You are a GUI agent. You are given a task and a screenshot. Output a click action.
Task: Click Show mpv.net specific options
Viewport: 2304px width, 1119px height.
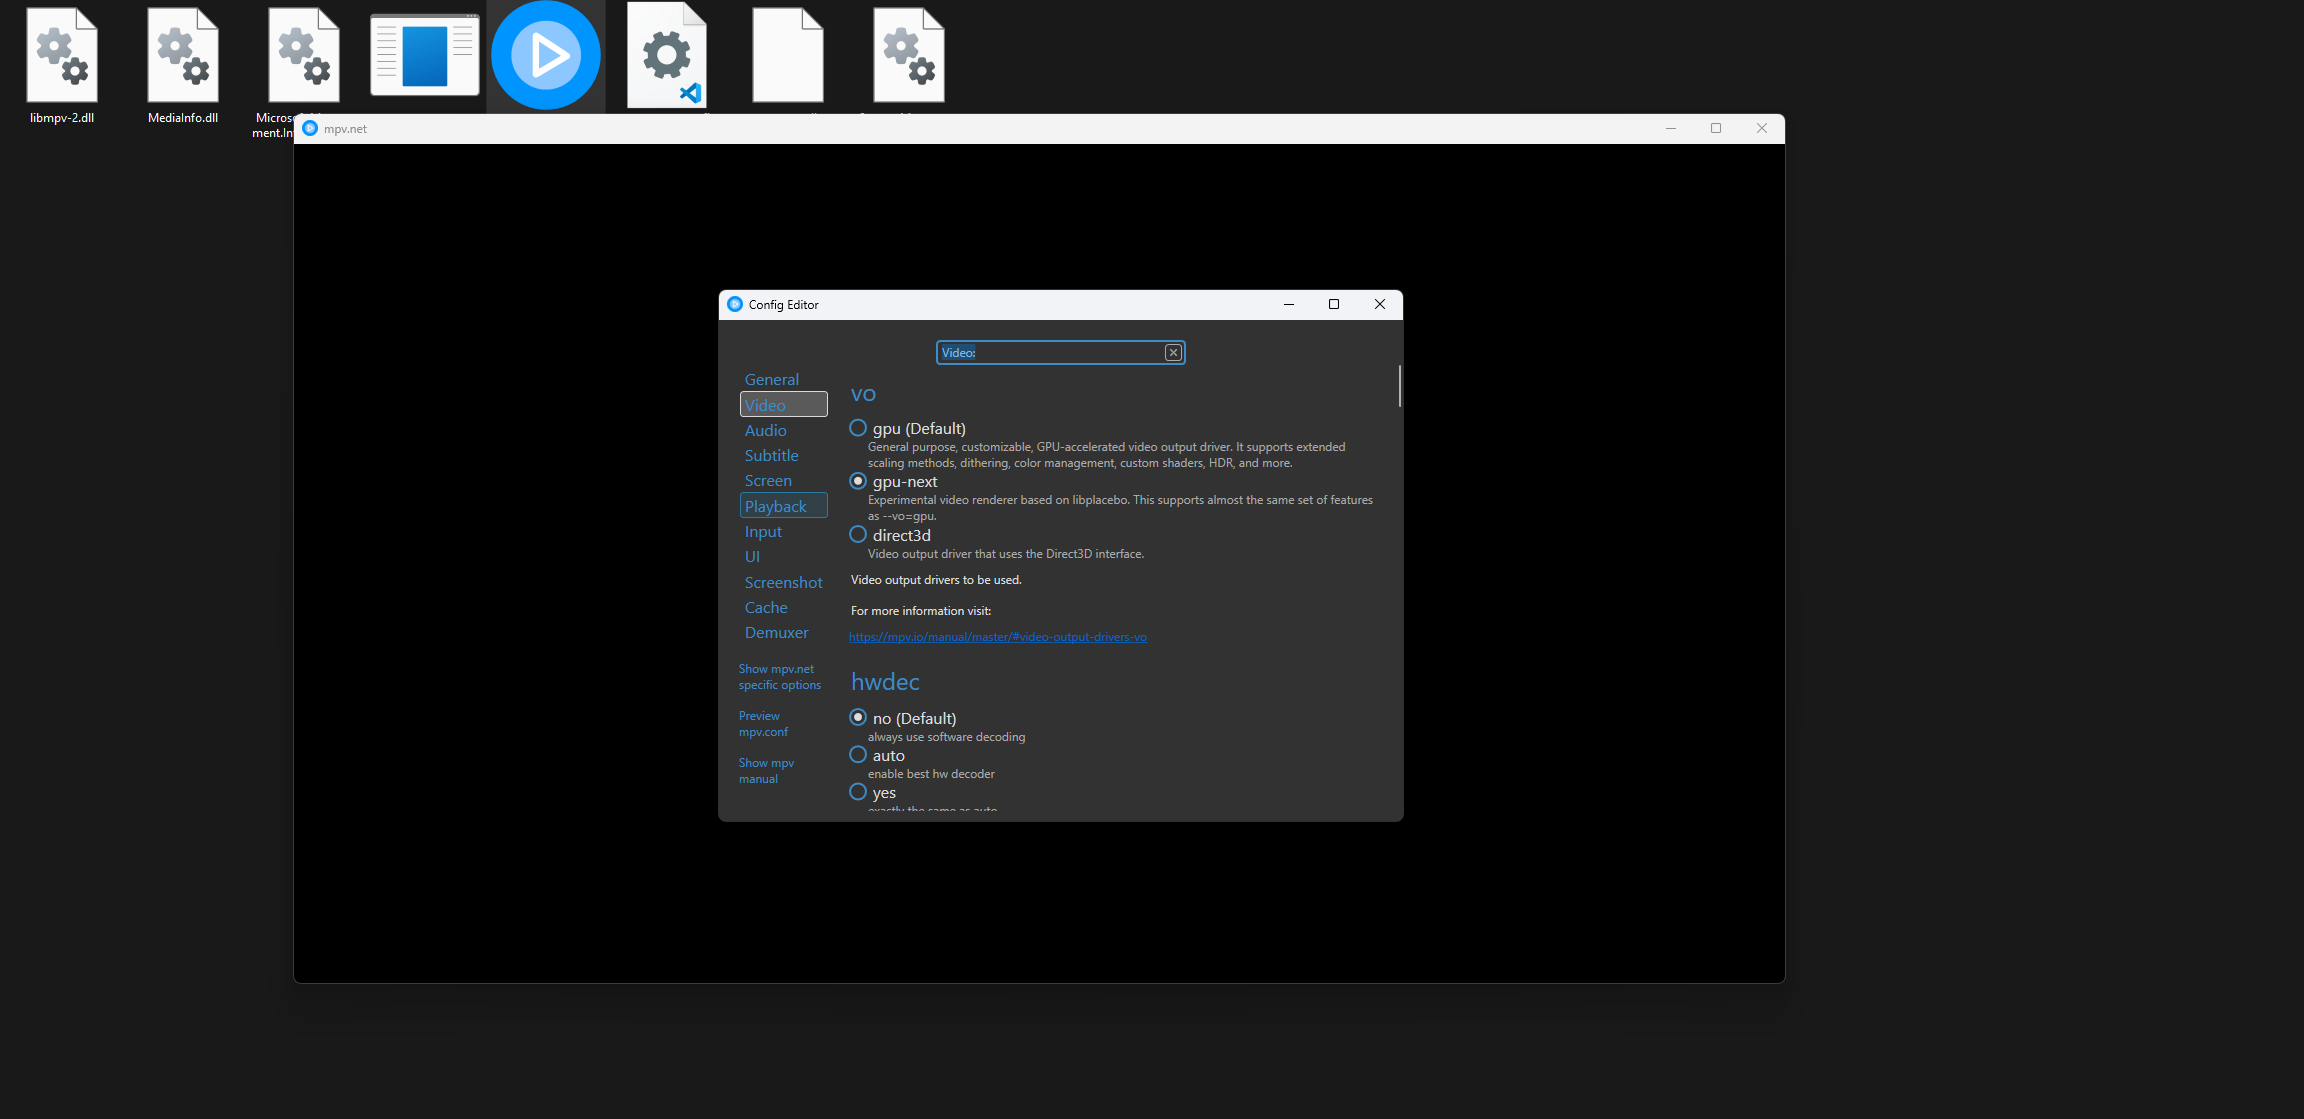click(779, 677)
